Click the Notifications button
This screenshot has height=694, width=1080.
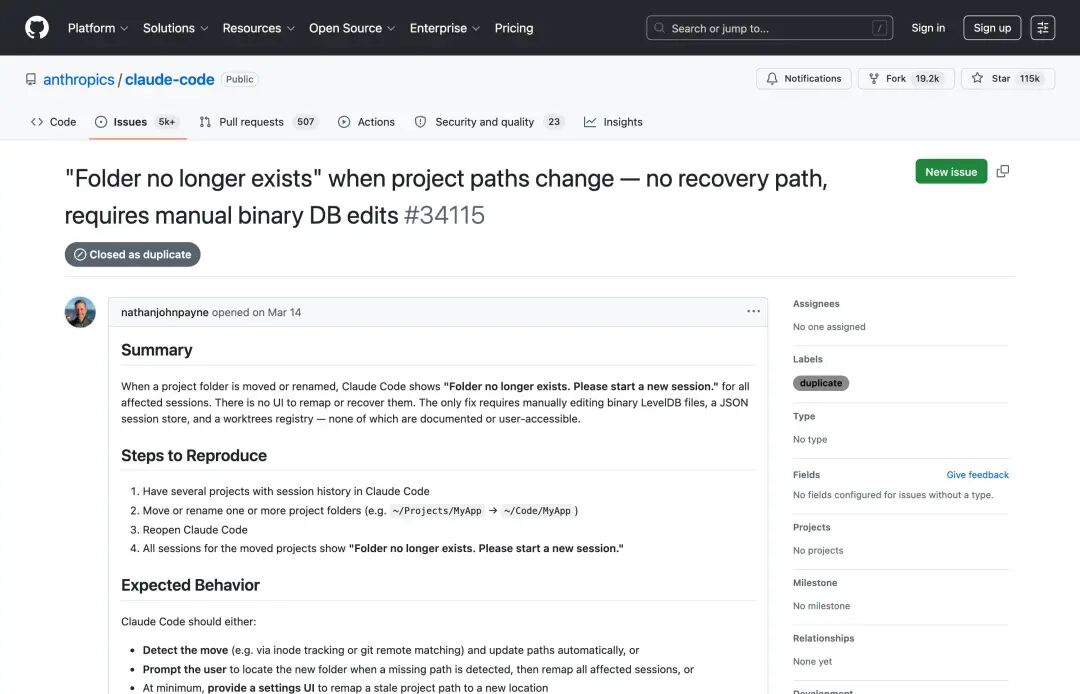pos(803,78)
